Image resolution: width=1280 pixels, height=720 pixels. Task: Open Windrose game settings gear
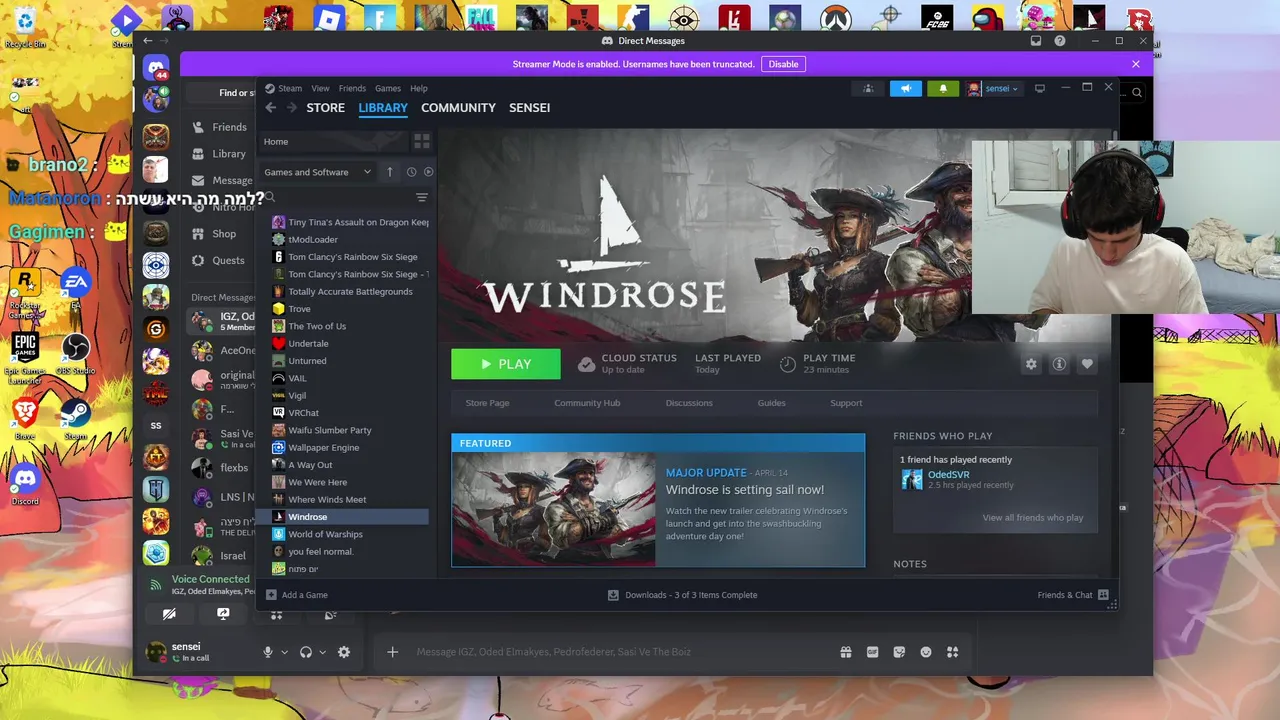(x=1031, y=364)
